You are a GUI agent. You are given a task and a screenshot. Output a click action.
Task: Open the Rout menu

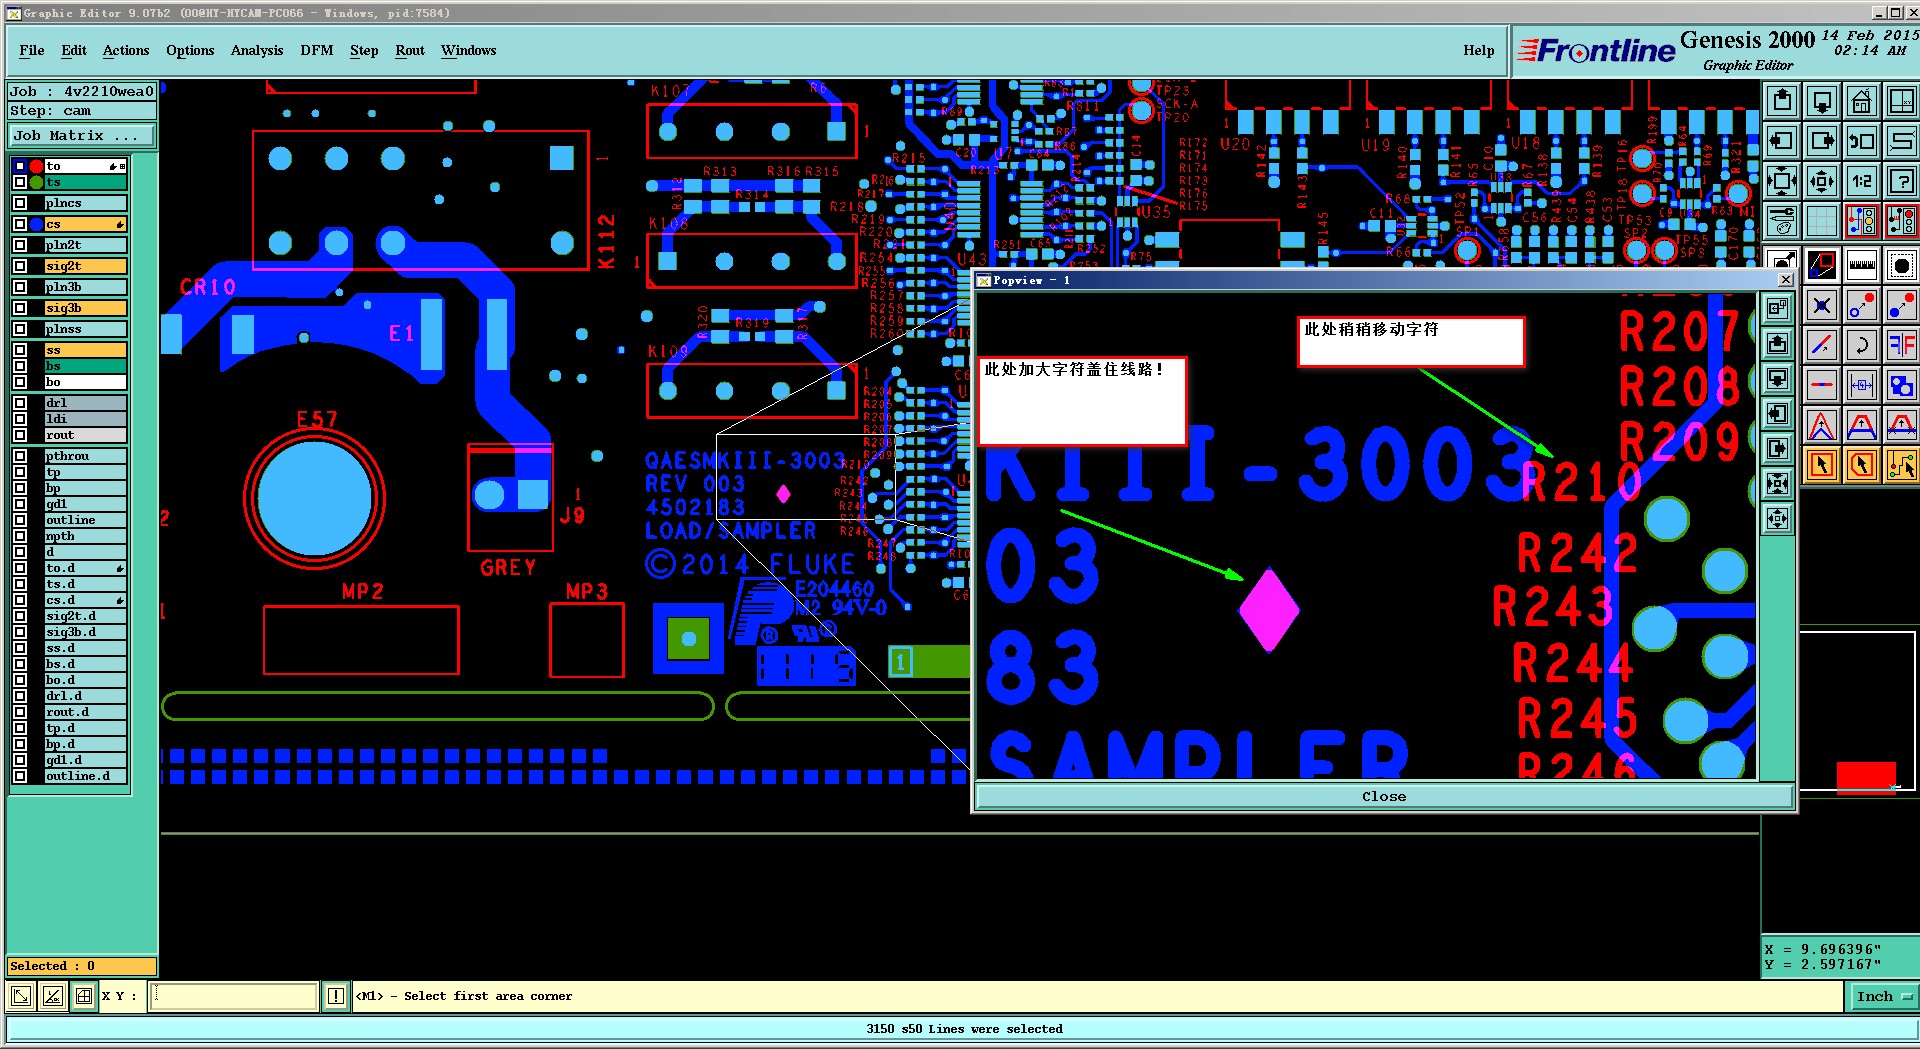pos(410,50)
